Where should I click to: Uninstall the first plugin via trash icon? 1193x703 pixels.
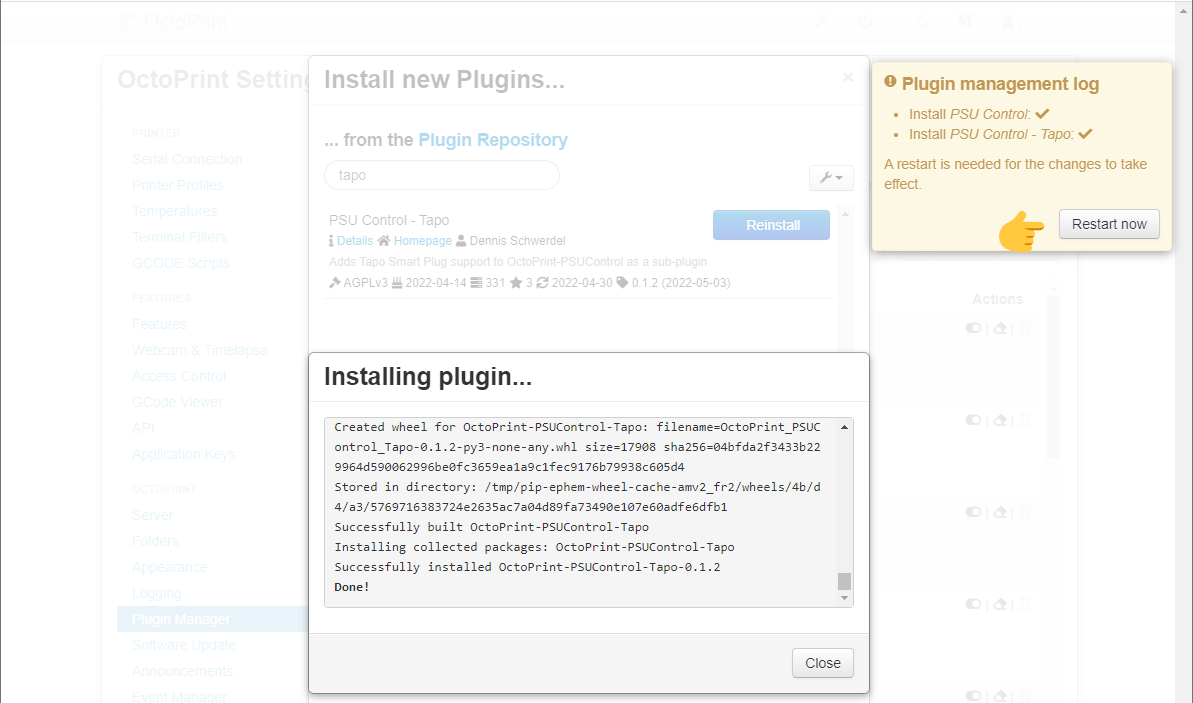1024,328
